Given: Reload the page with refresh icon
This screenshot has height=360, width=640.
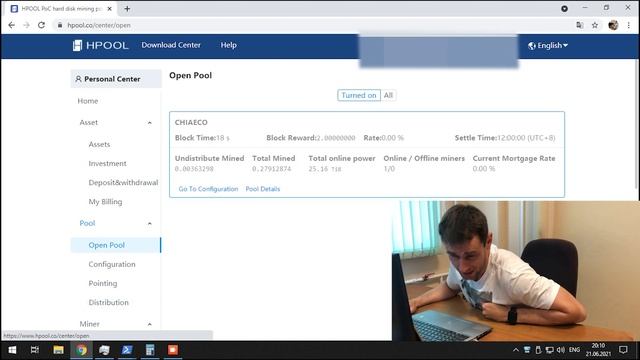Looking at the screenshot, I should click(41, 25).
